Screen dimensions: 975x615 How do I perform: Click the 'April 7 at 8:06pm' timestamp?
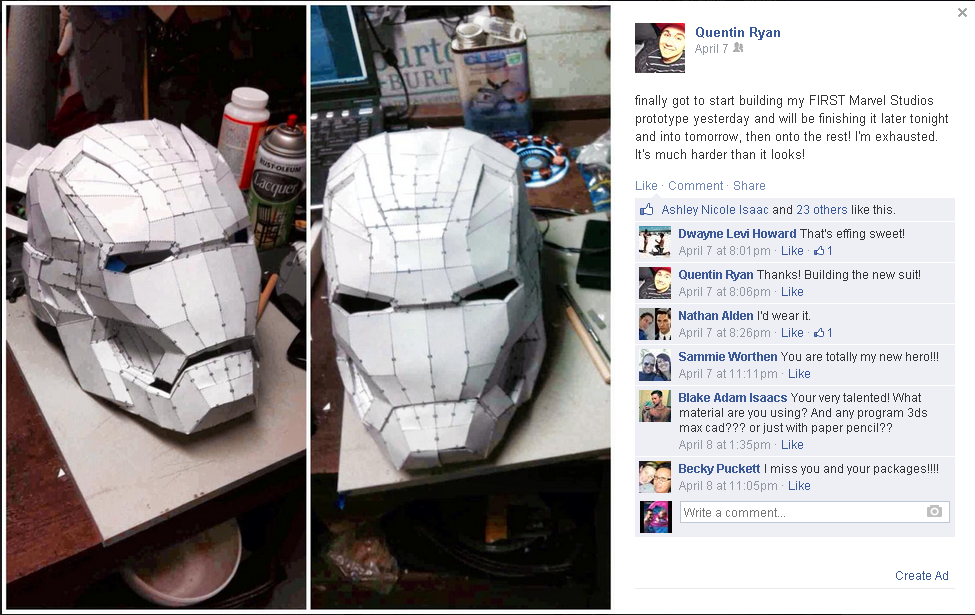[724, 292]
